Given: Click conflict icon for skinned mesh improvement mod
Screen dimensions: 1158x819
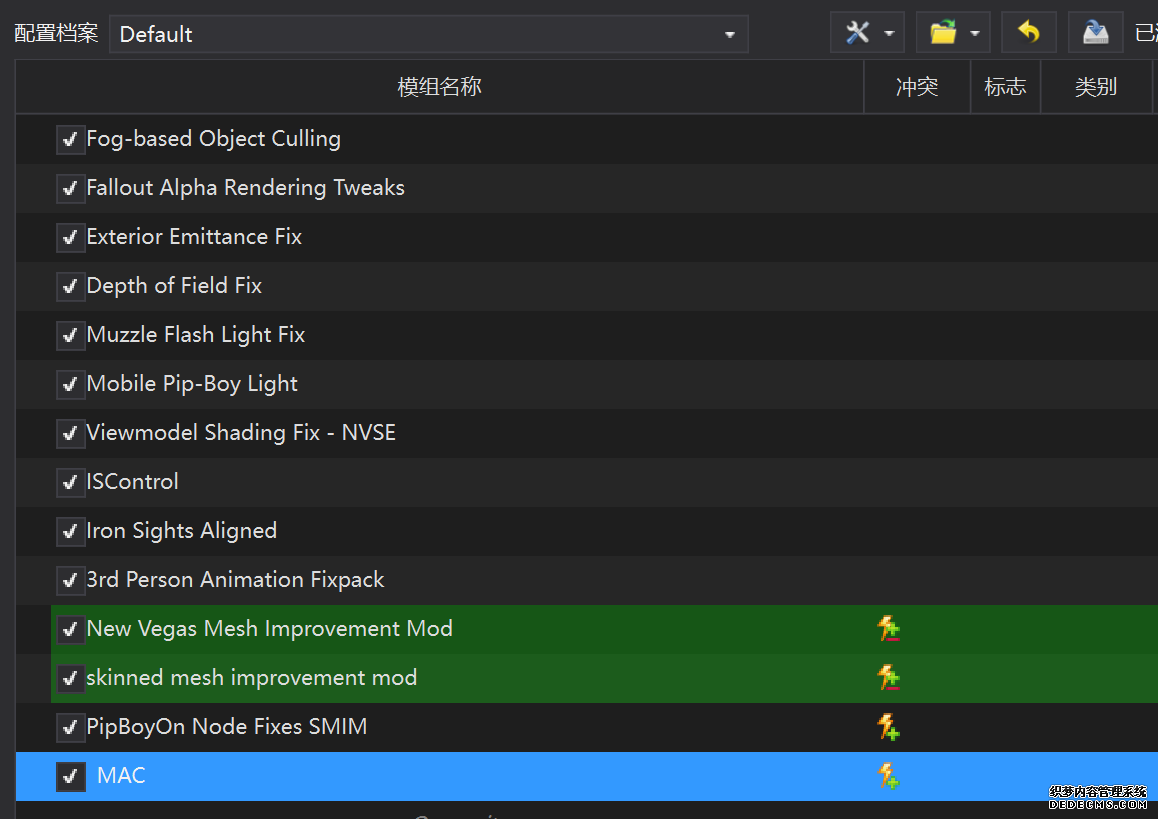Looking at the screenshot, I should (888, 678).
